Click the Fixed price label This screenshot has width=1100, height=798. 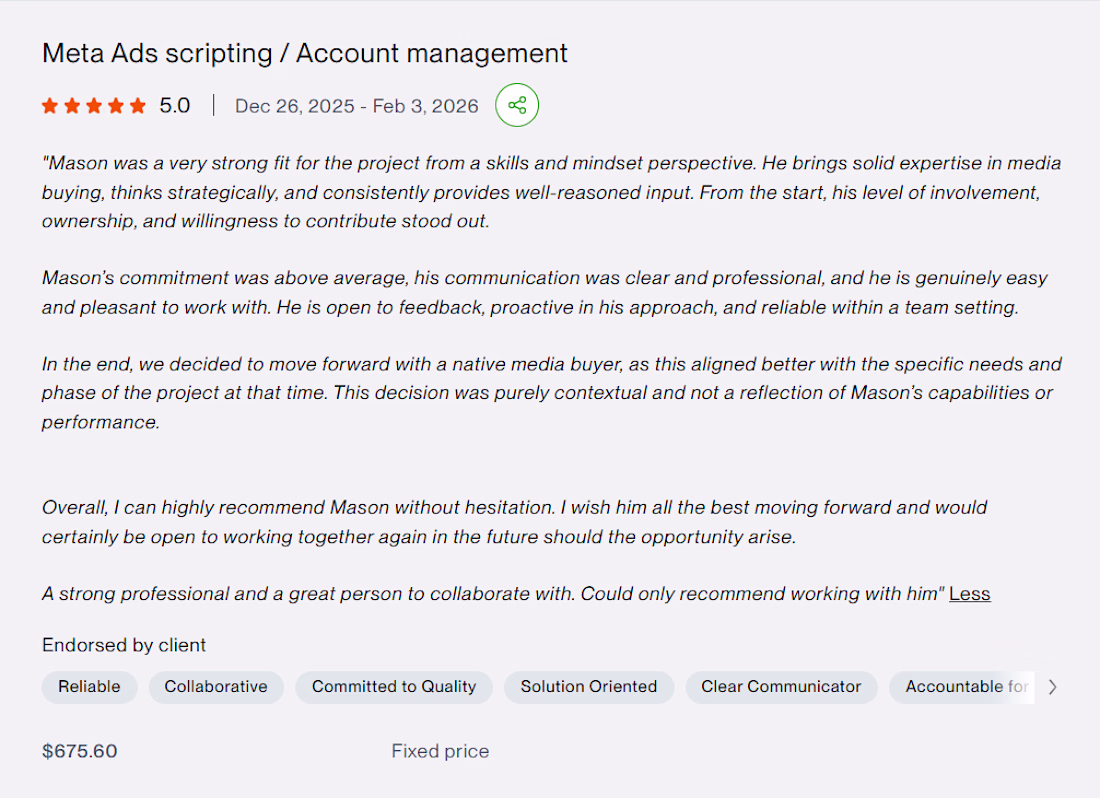440,751
